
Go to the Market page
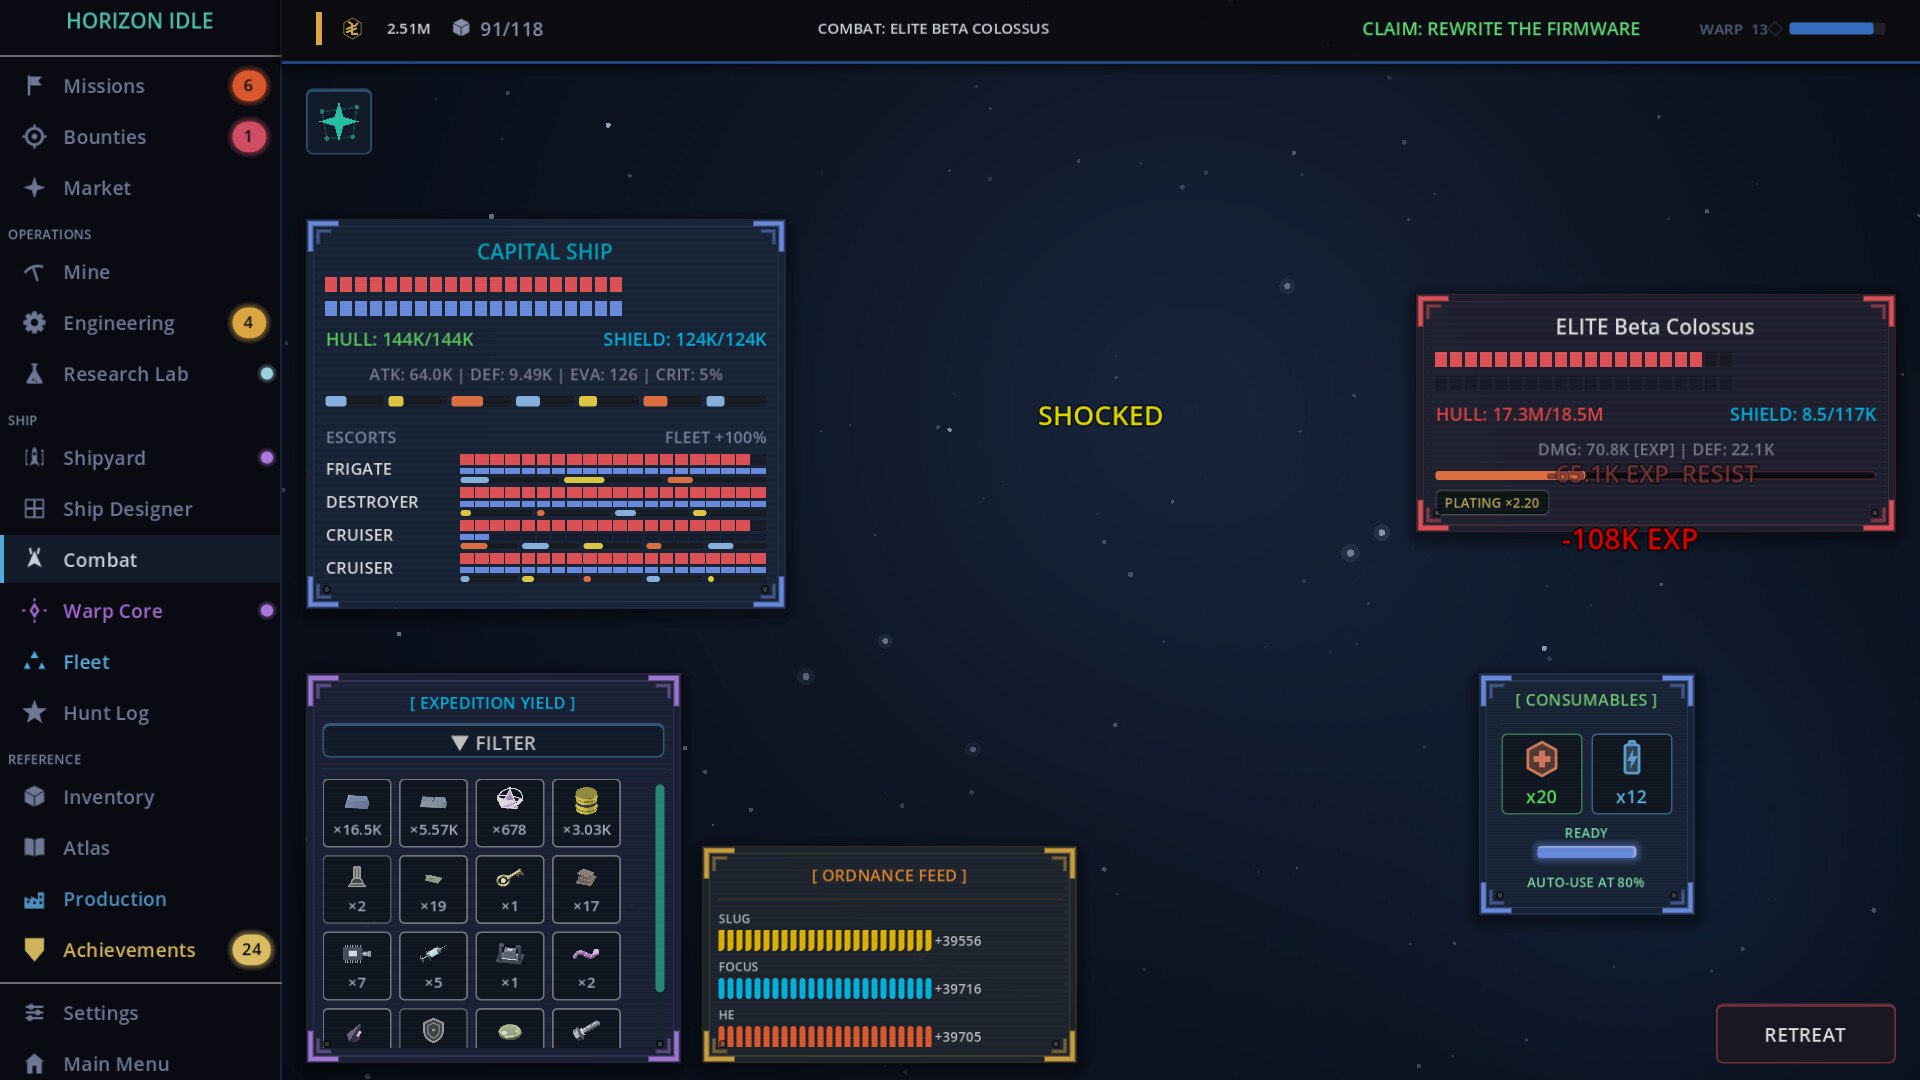pyautogui.click(x=140, y=188)
